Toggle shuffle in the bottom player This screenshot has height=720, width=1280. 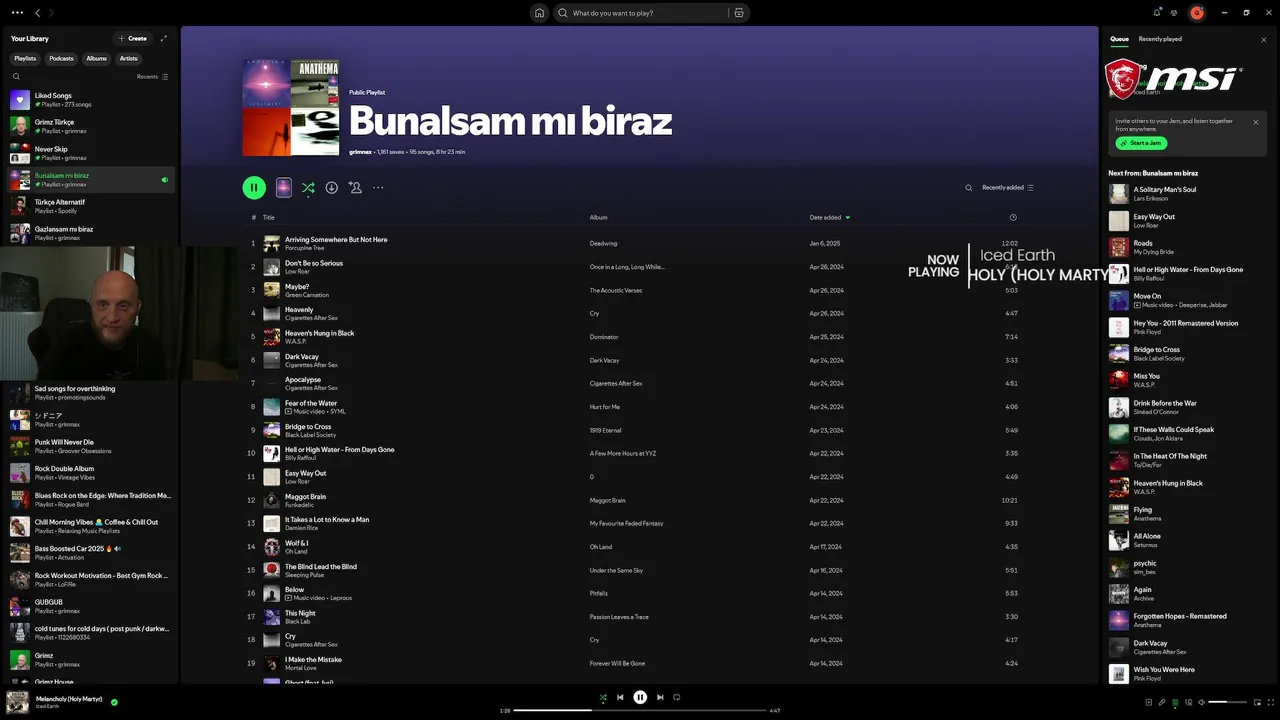pos(603,698)
